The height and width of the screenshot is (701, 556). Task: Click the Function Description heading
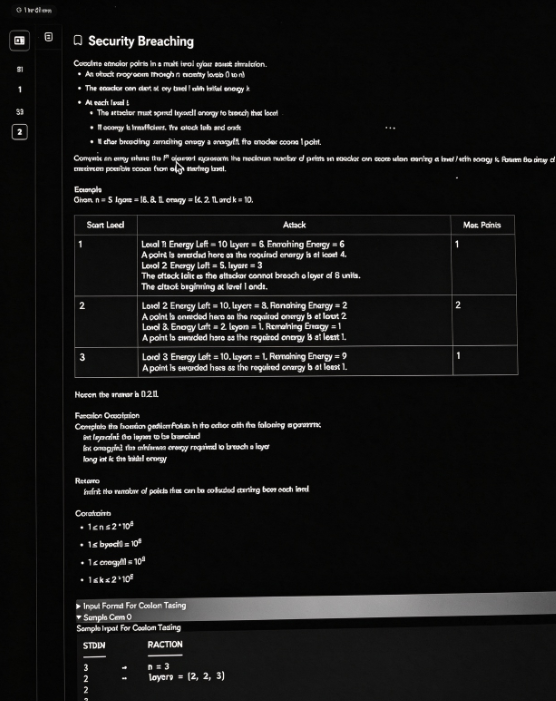(x=107, y=415)
